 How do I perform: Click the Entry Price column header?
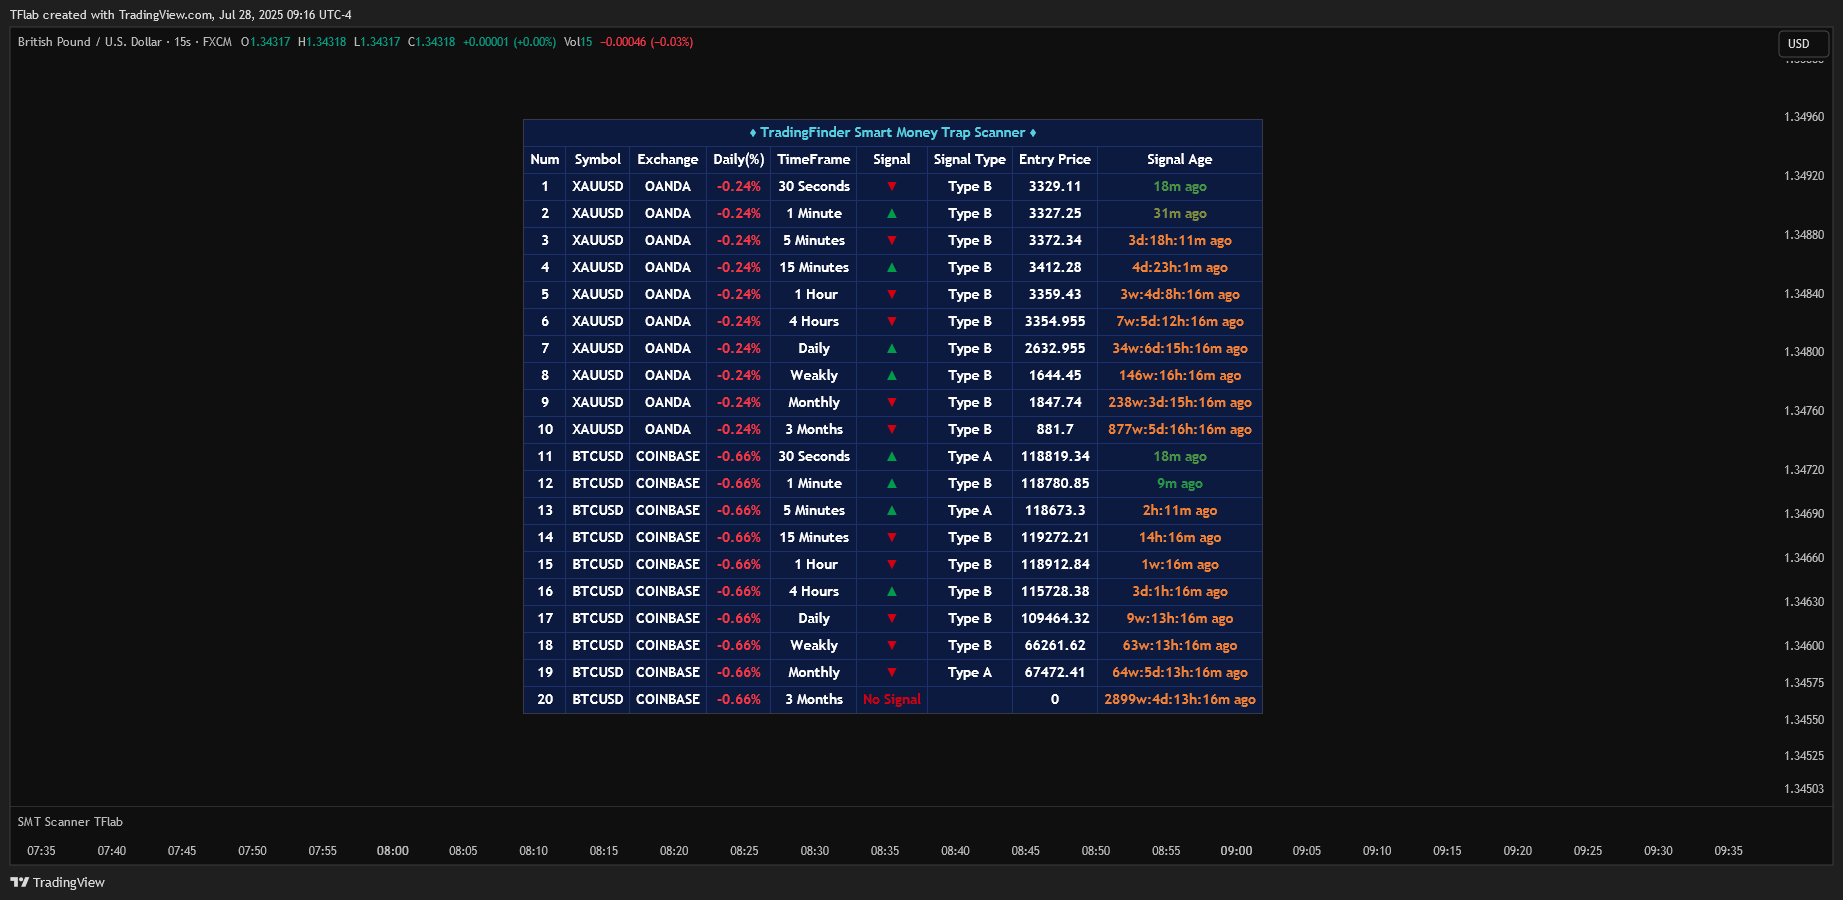(x=1055, y=159)
